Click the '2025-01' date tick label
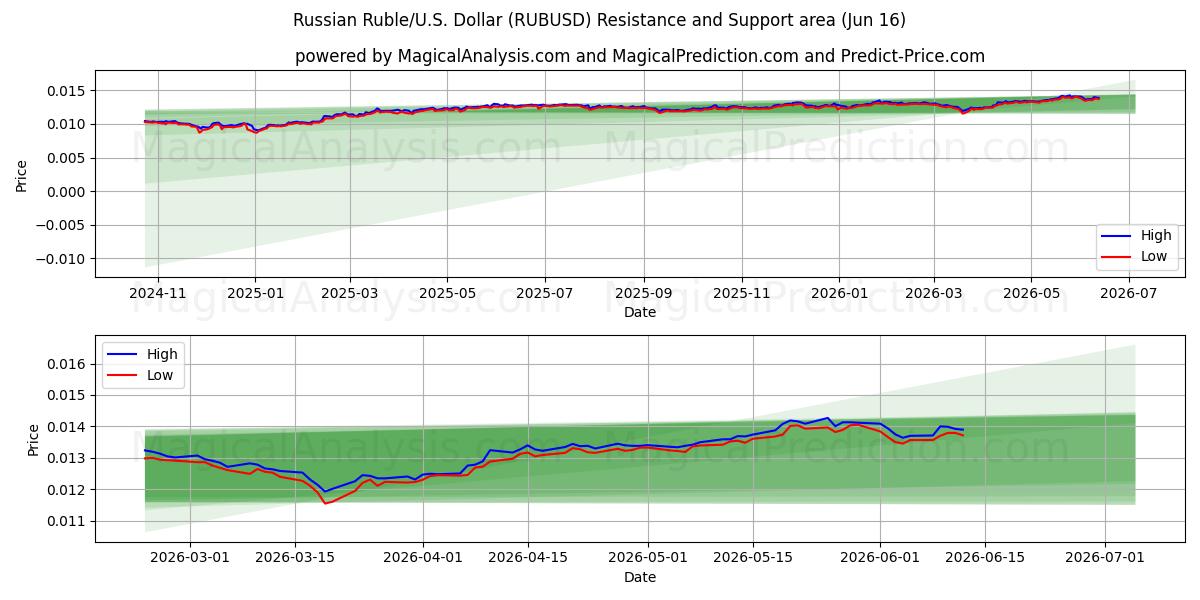This screenshot has width=1200, height=600. tap(255, 293)
